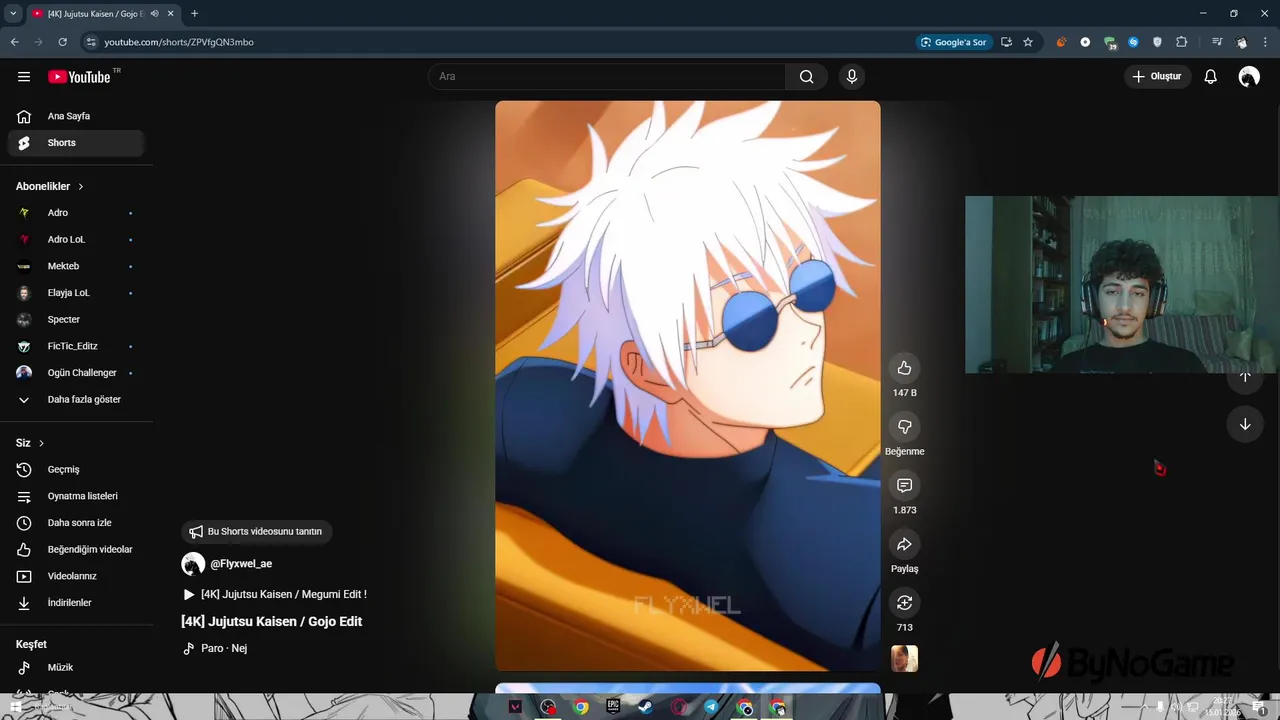Go to the YouTube logo home
Image resolution: width=1280 pixels, height=720 pixels.
[79, 77]
